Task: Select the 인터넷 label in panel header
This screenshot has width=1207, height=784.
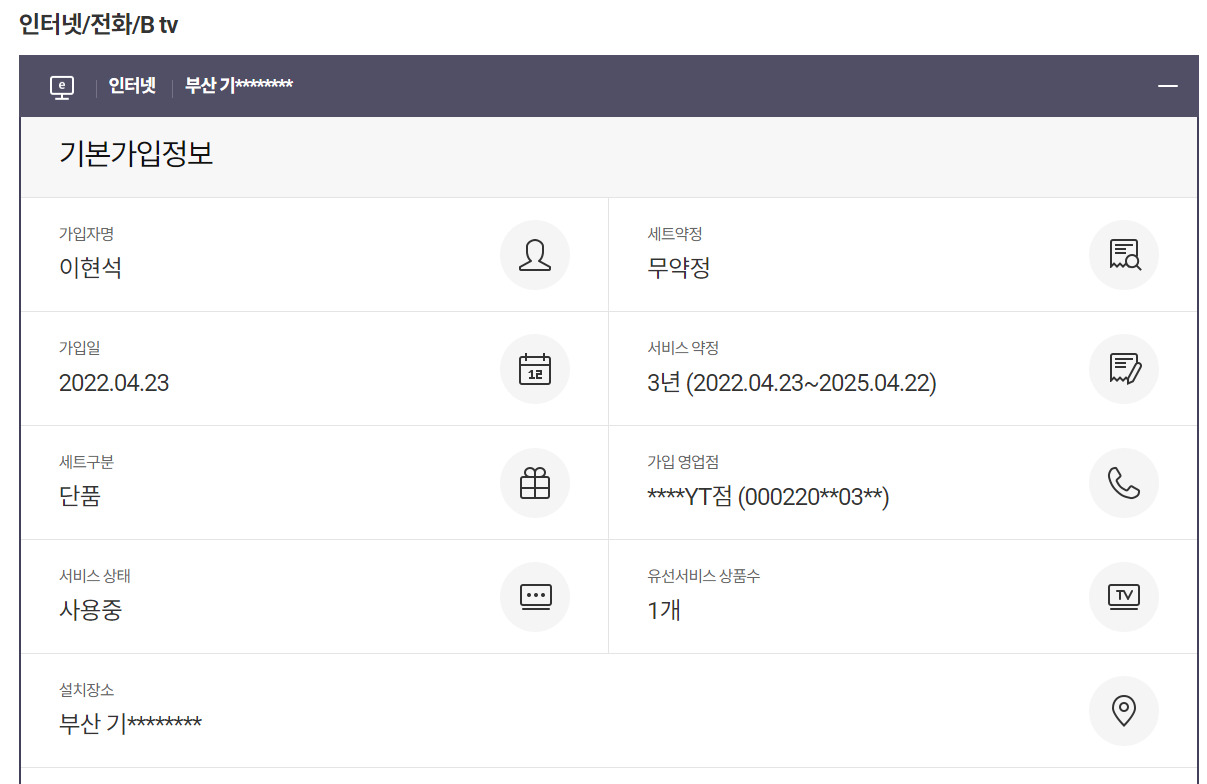Action: click(132, 86)
